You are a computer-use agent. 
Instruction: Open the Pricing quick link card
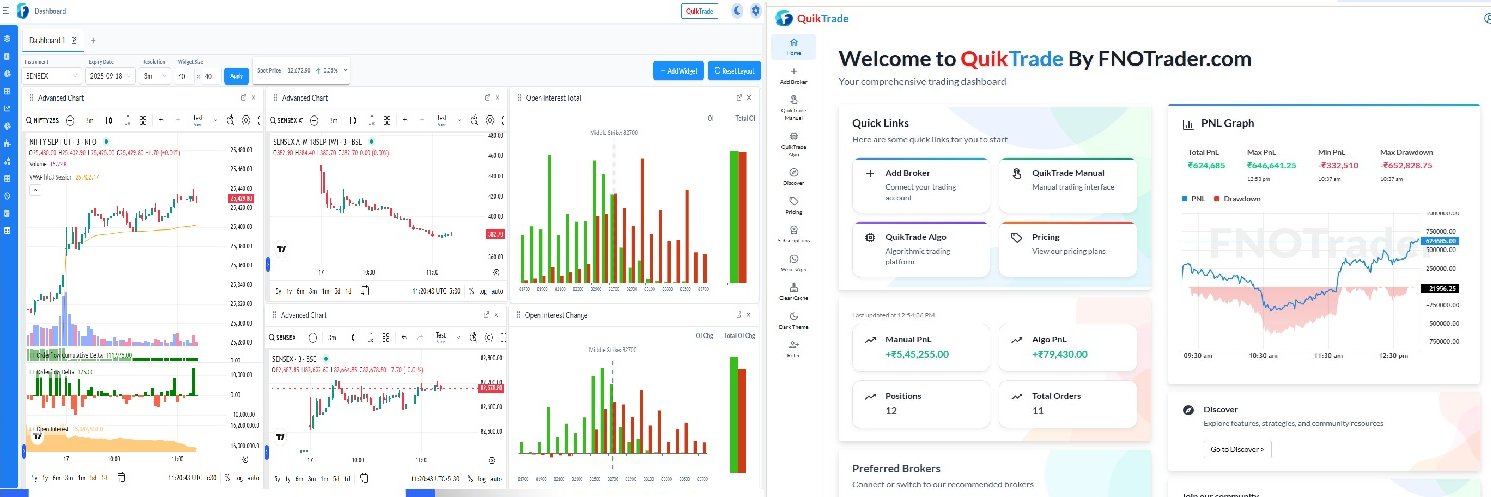(1067, 249)
